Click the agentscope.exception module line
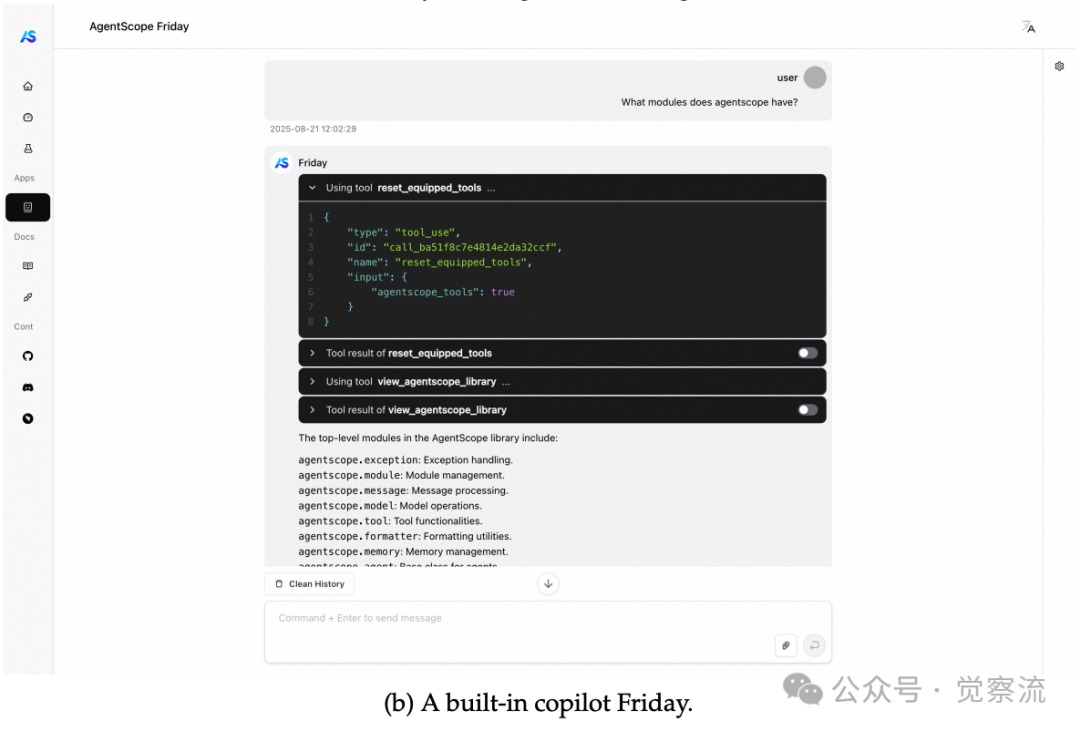 [x=406, y=460]
